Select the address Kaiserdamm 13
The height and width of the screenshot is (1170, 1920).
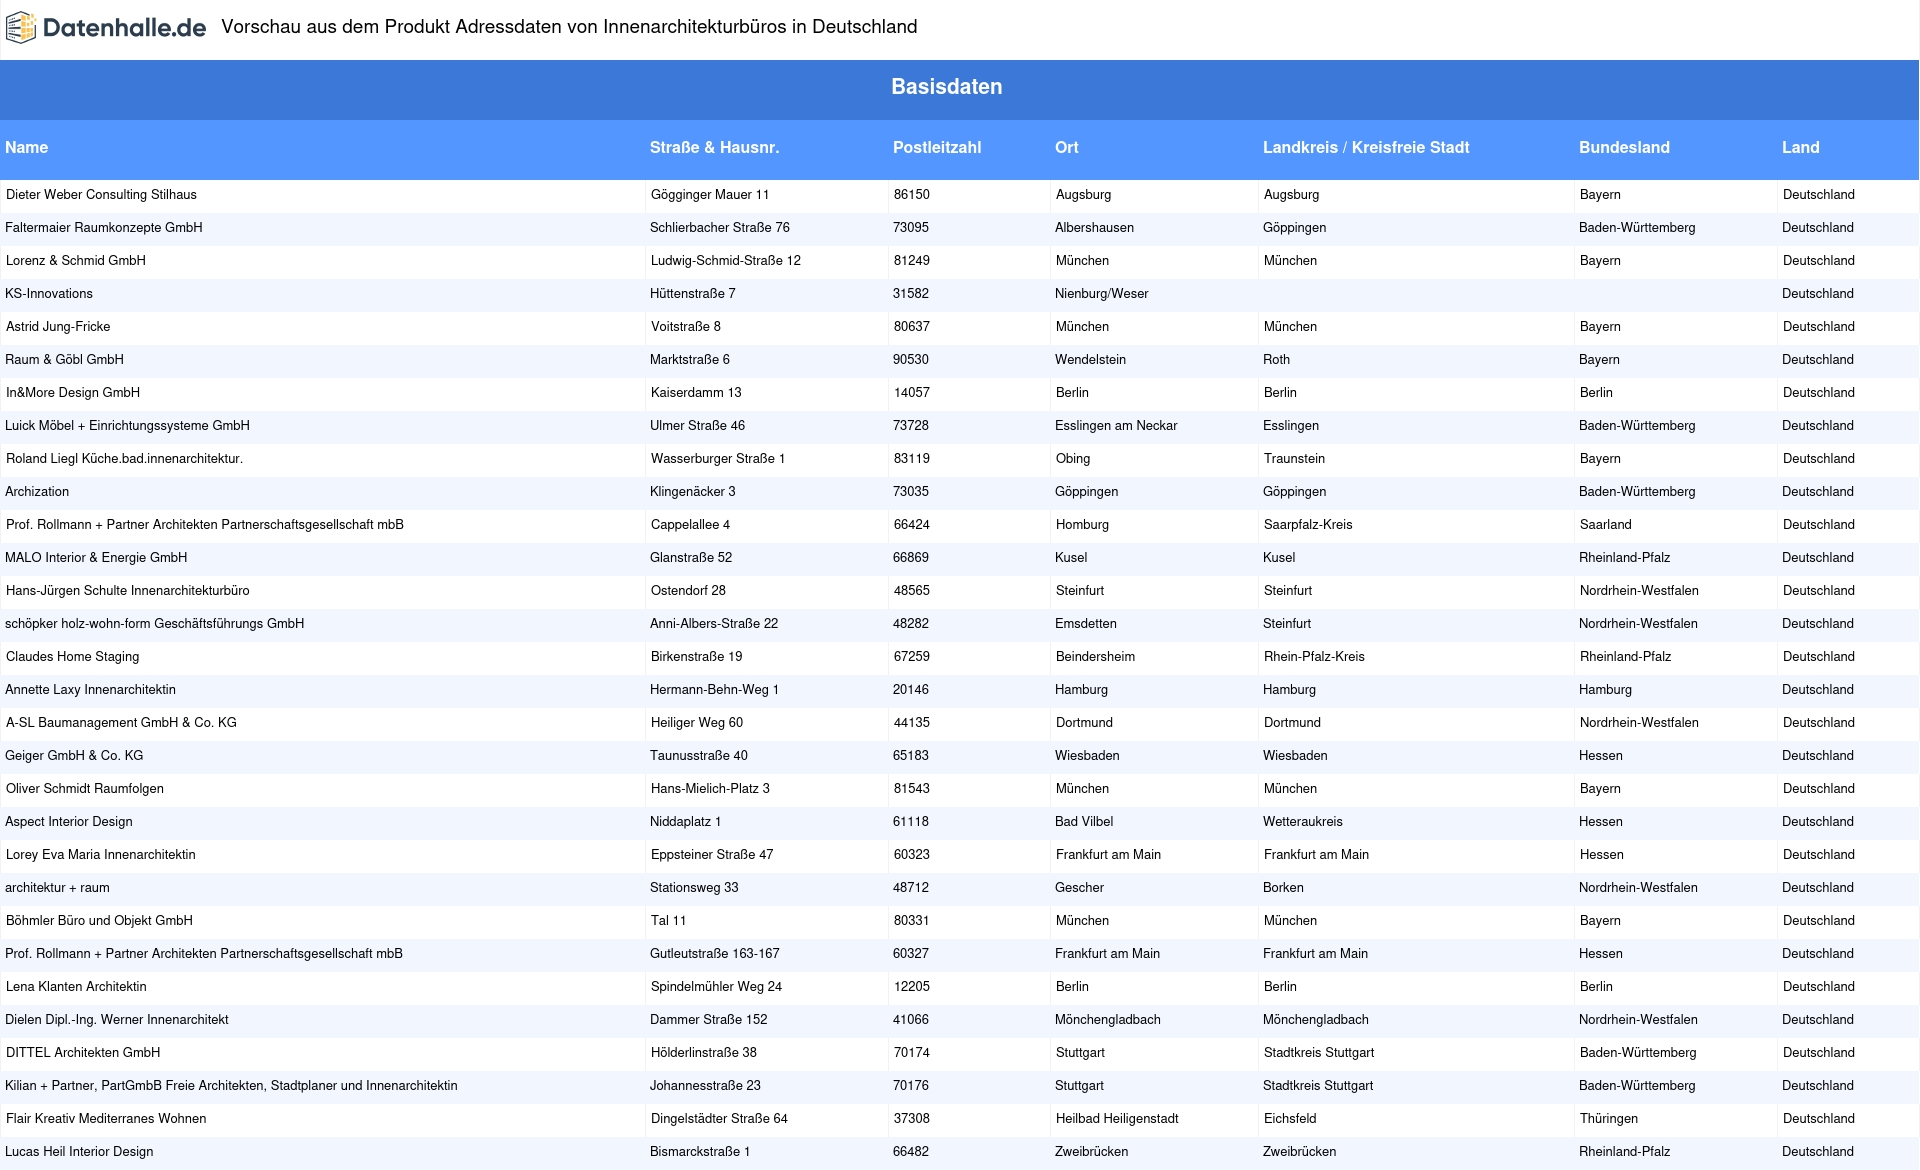coord(696,393)
